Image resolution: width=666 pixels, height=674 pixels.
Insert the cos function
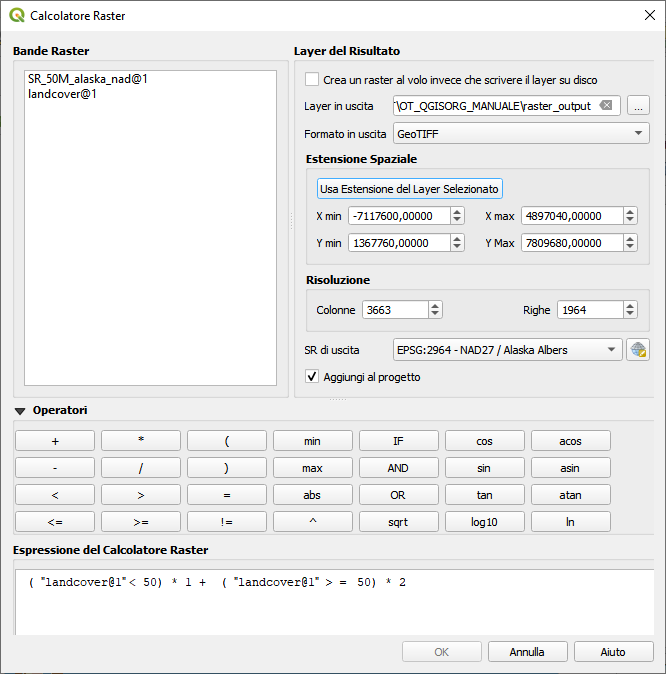tap(485, 441)
